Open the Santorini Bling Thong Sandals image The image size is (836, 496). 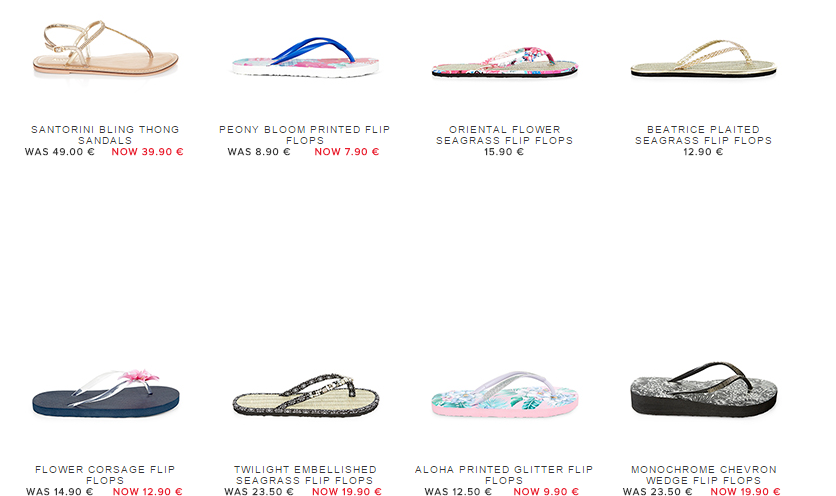(105, 50)
